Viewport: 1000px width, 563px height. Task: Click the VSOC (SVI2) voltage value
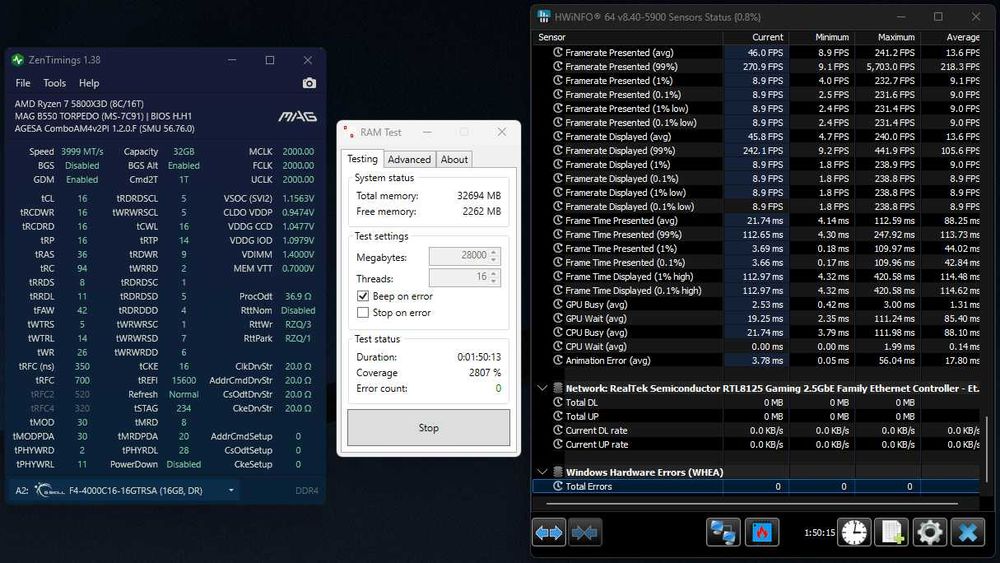point(298,198)
